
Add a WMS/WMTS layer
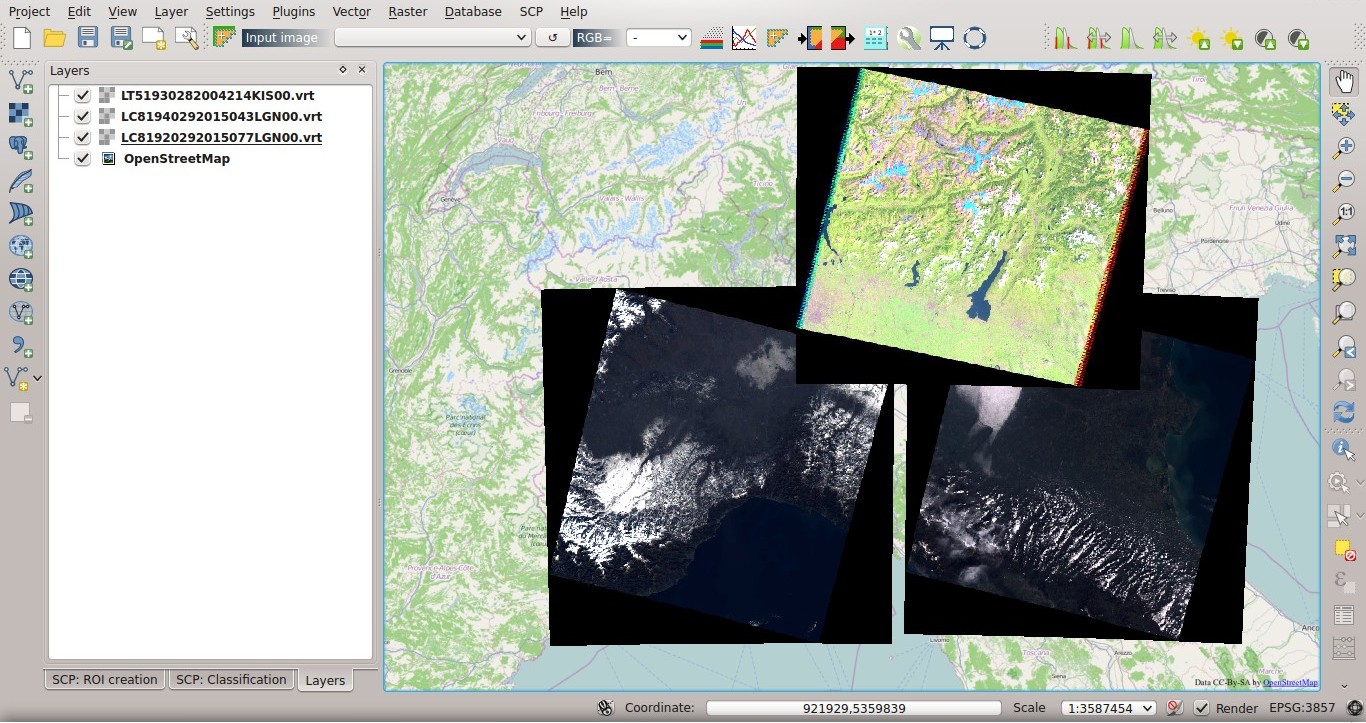[21, 279]
